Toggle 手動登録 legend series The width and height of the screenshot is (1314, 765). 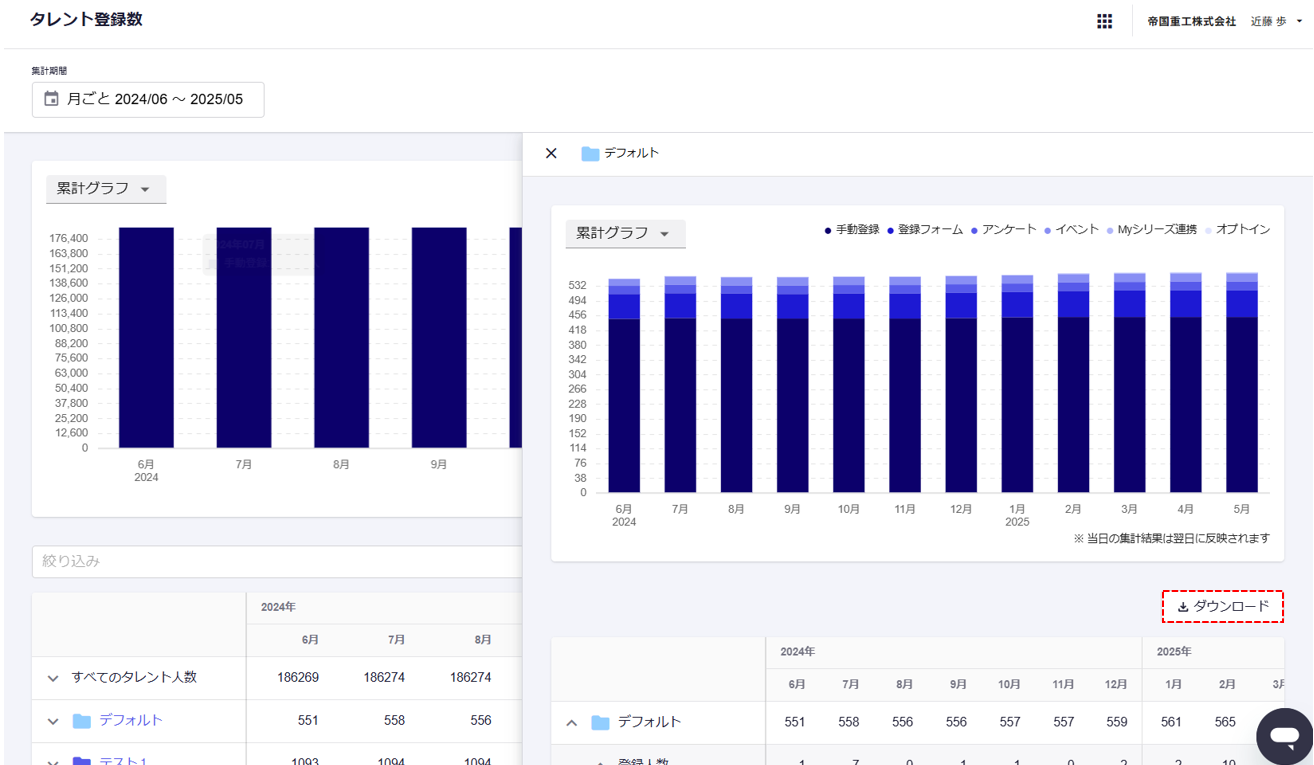tap(851, 230)
